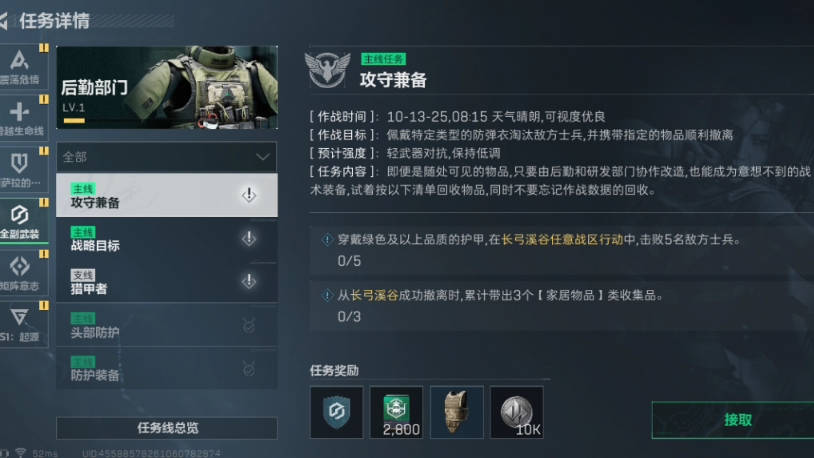The width and height of the screenshot is (814, 458).
Task: Click the checkmark on 防护装备 mission
Action: point(249,369)
